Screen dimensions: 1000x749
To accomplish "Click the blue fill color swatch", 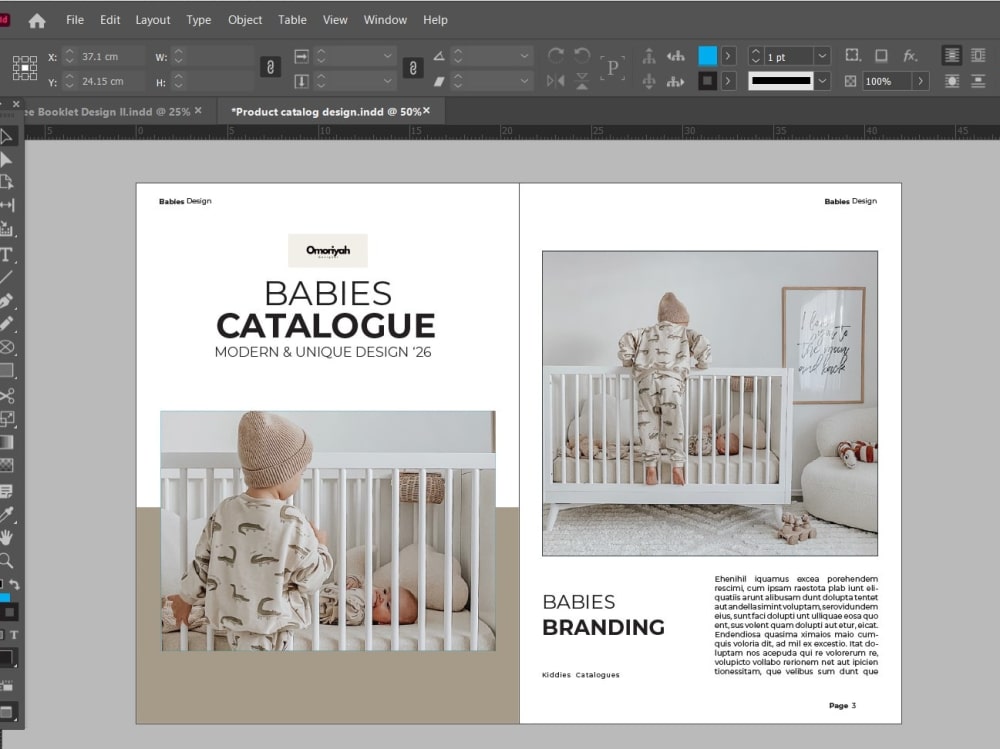I will click(x=707, y=56).
